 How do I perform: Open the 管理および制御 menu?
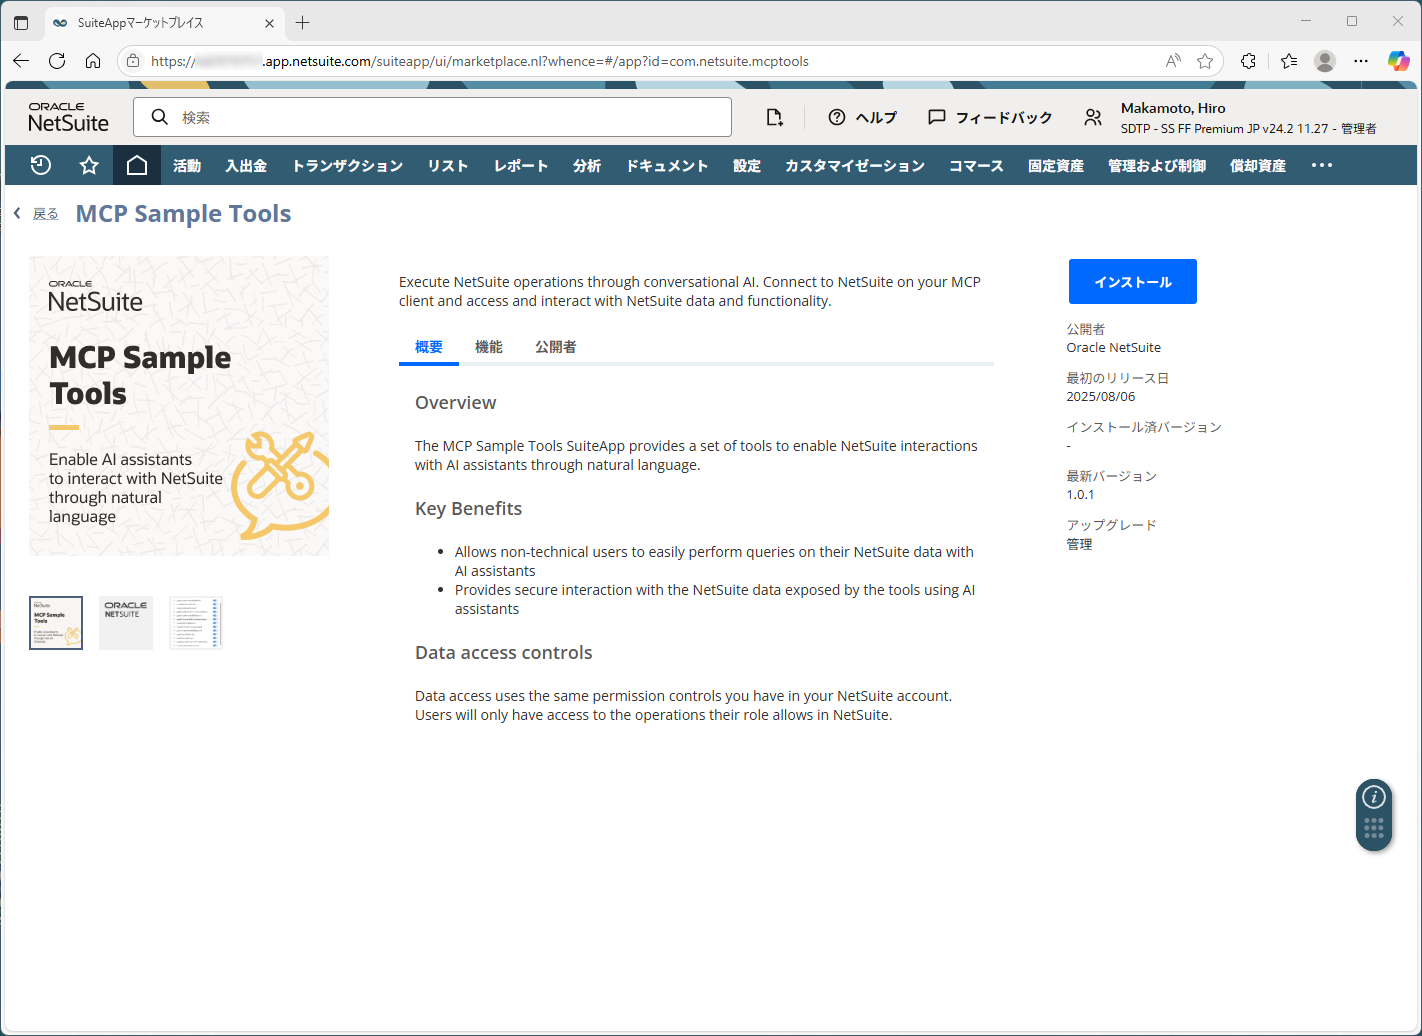coord(1157,165)
